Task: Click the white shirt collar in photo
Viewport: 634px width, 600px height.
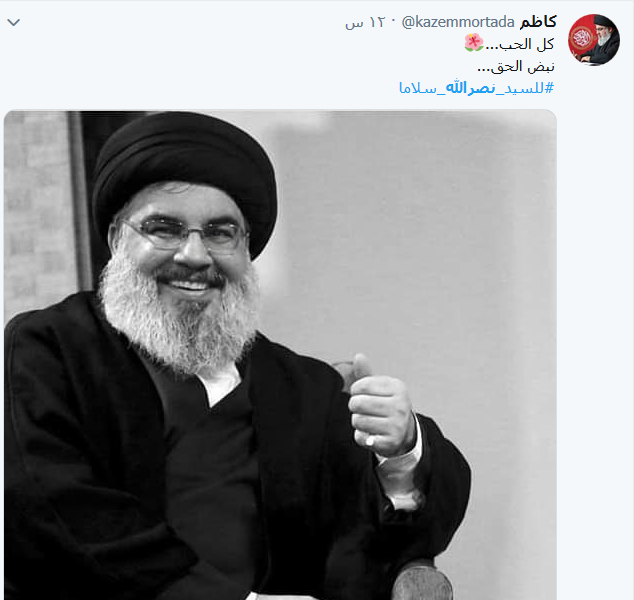Action: (222, 384)
